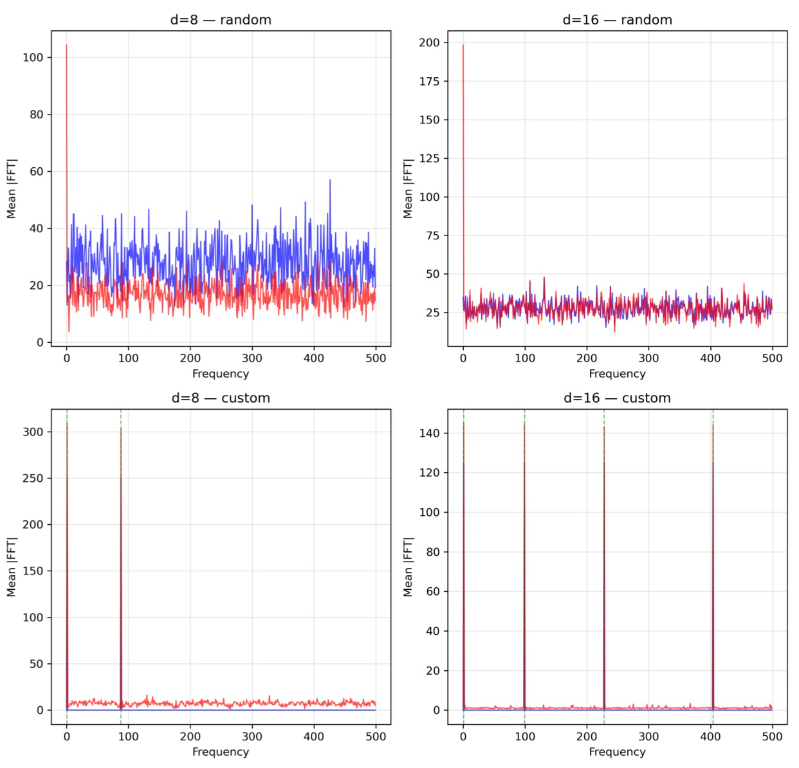Select 'Frequency' label under d=16 random plot
799x768 pixels.
pyautogui.click(x=617, y=374)
